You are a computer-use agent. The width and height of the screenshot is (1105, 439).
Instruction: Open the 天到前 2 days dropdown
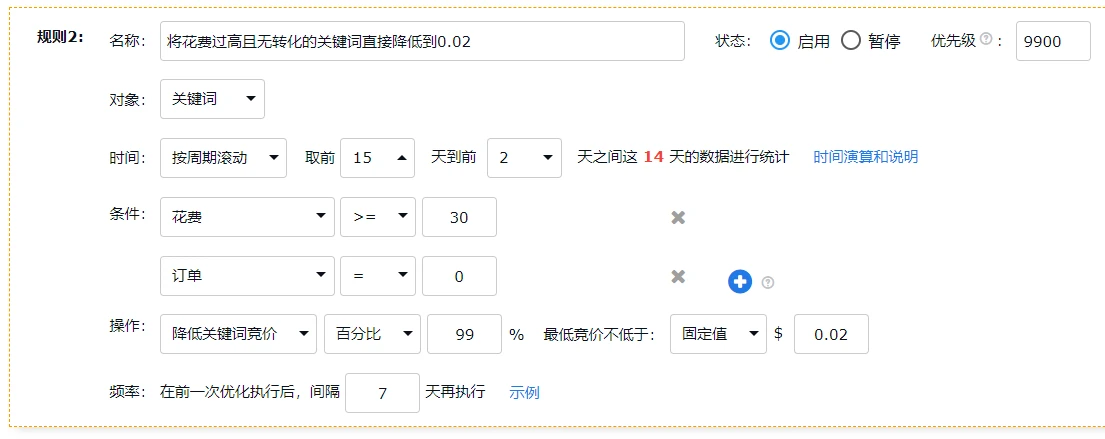[x=523, y=158]
